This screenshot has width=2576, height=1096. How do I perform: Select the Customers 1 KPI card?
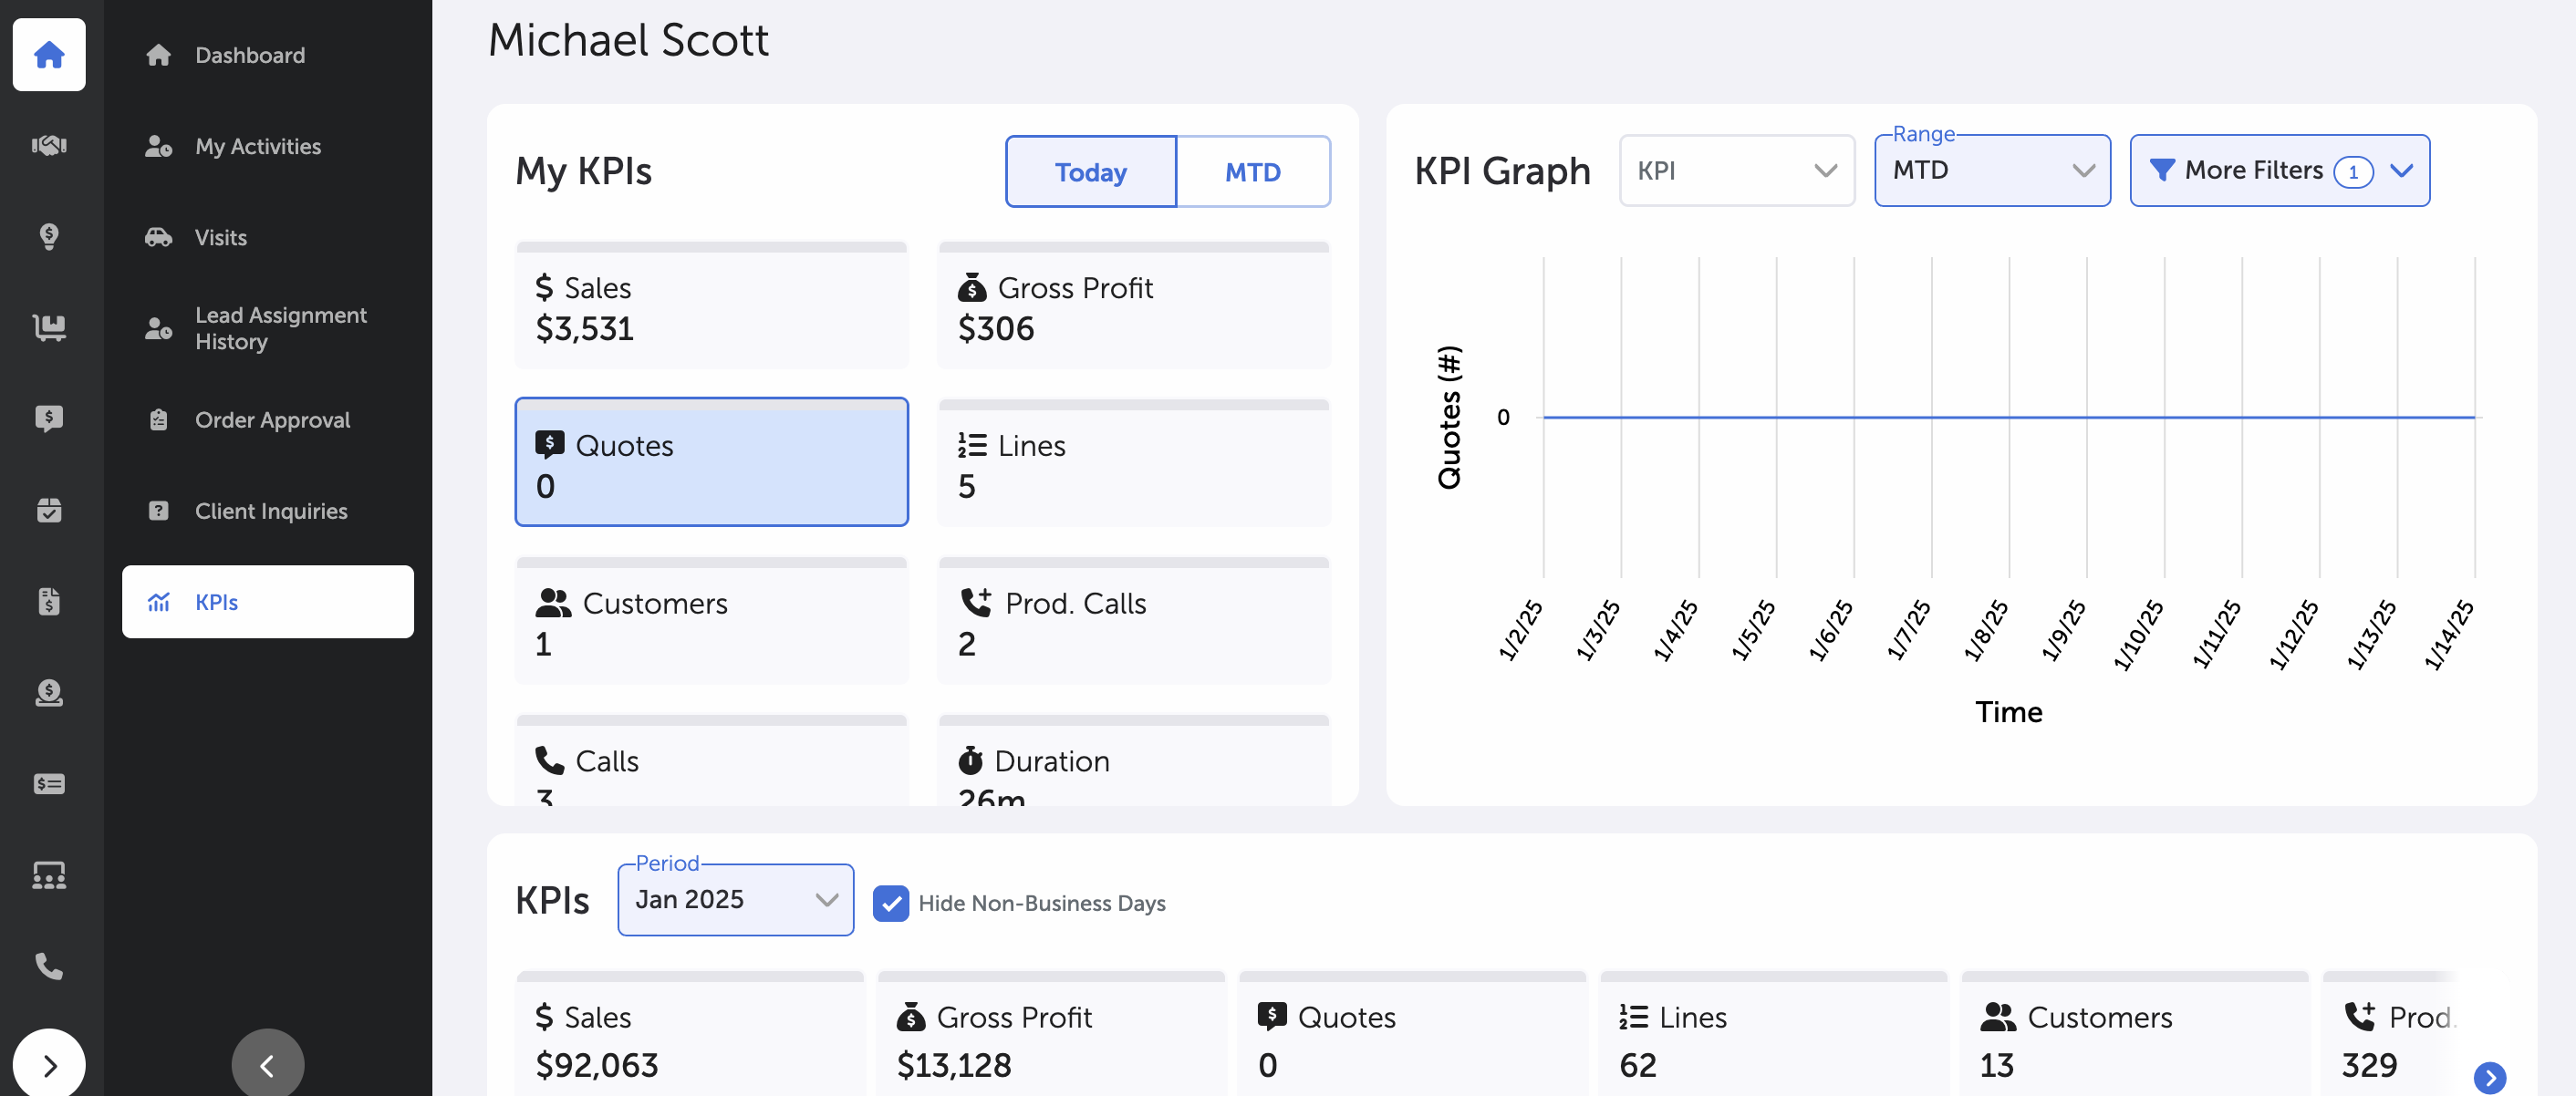coord(711,620)
